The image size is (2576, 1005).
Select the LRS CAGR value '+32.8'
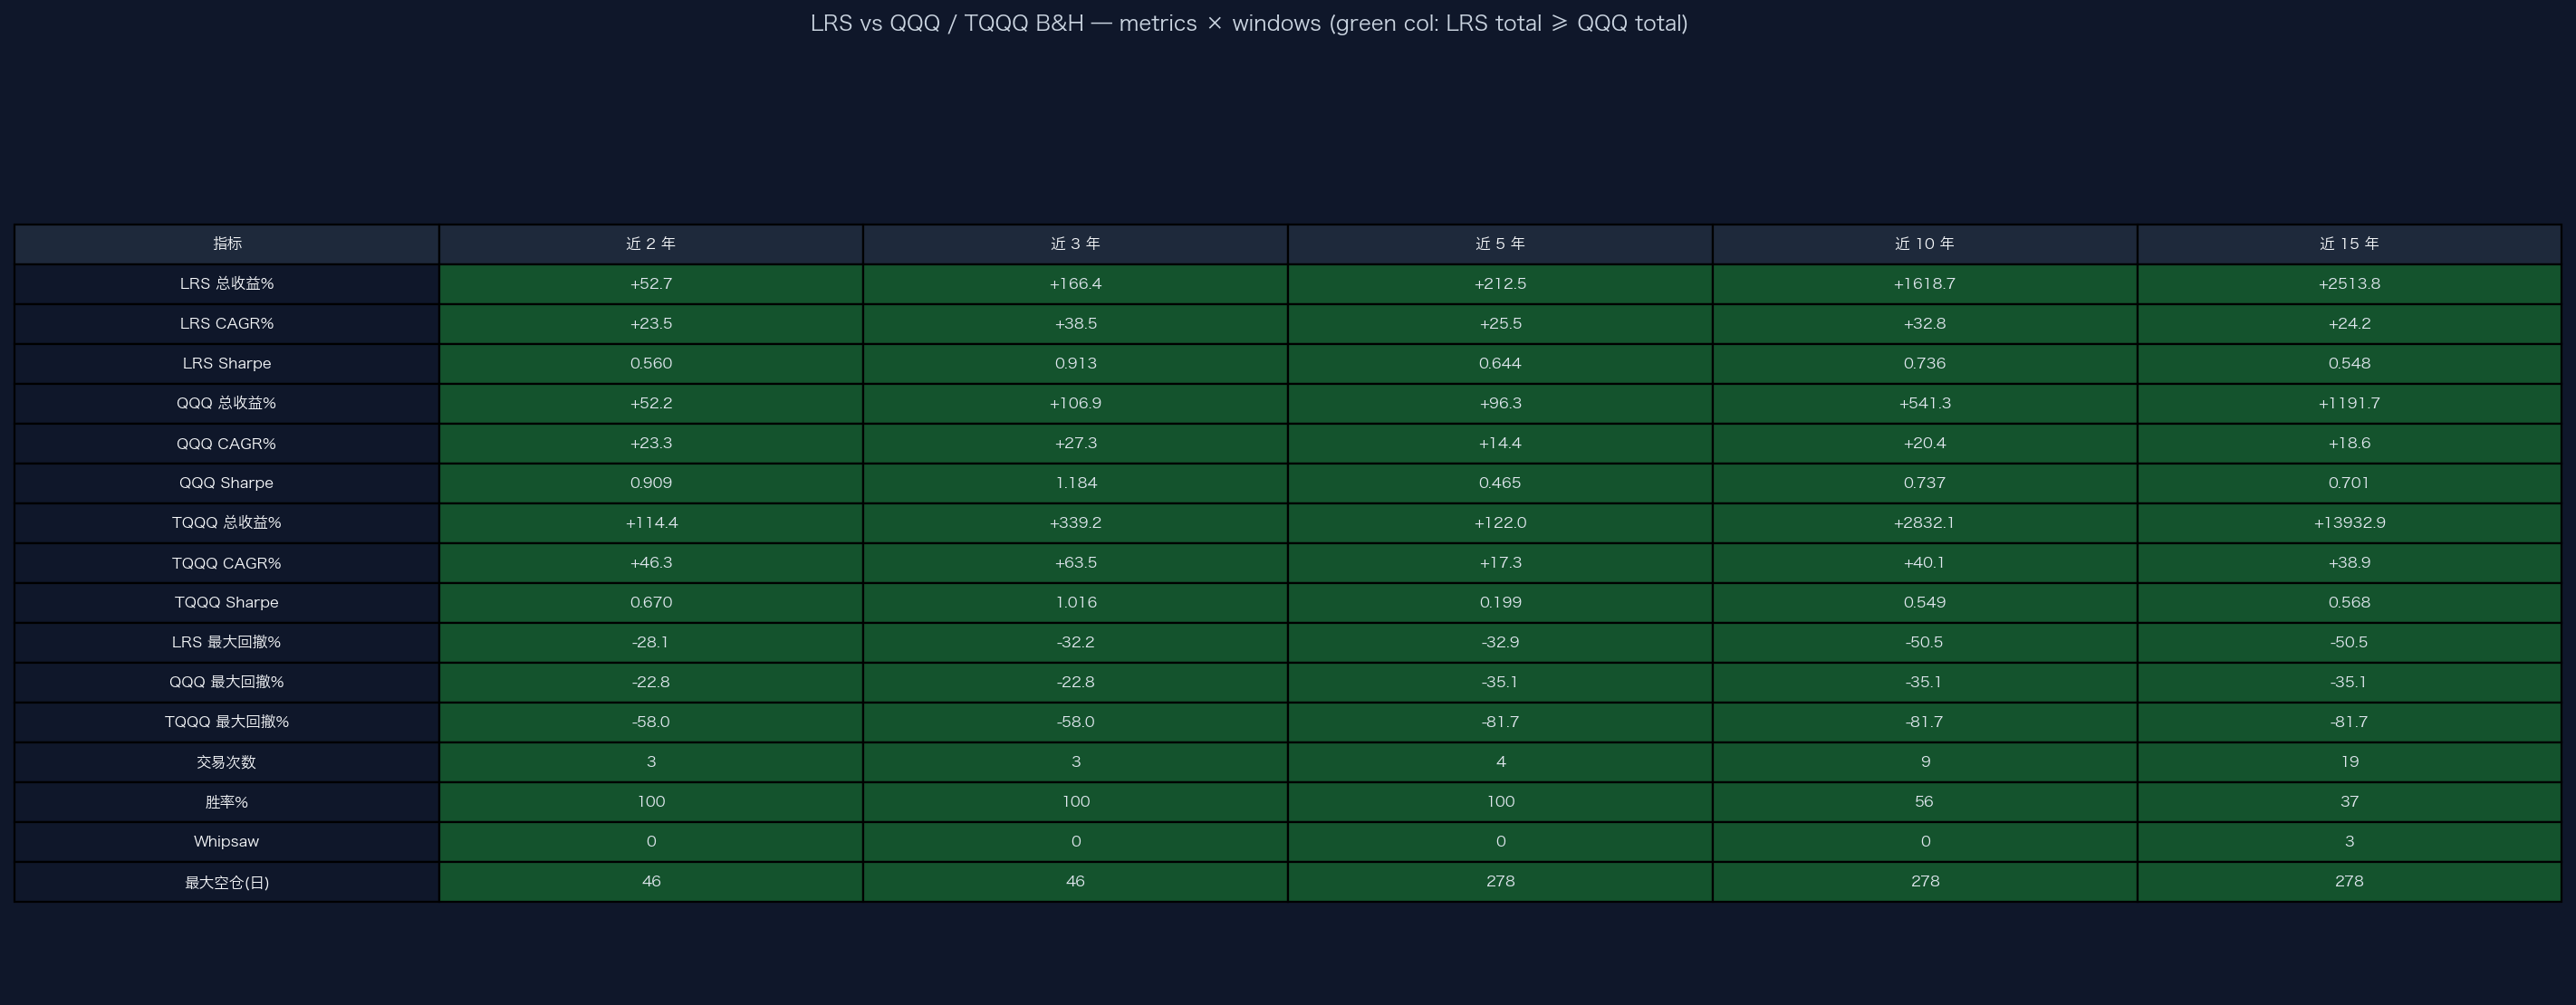(x=1925, y=324)
